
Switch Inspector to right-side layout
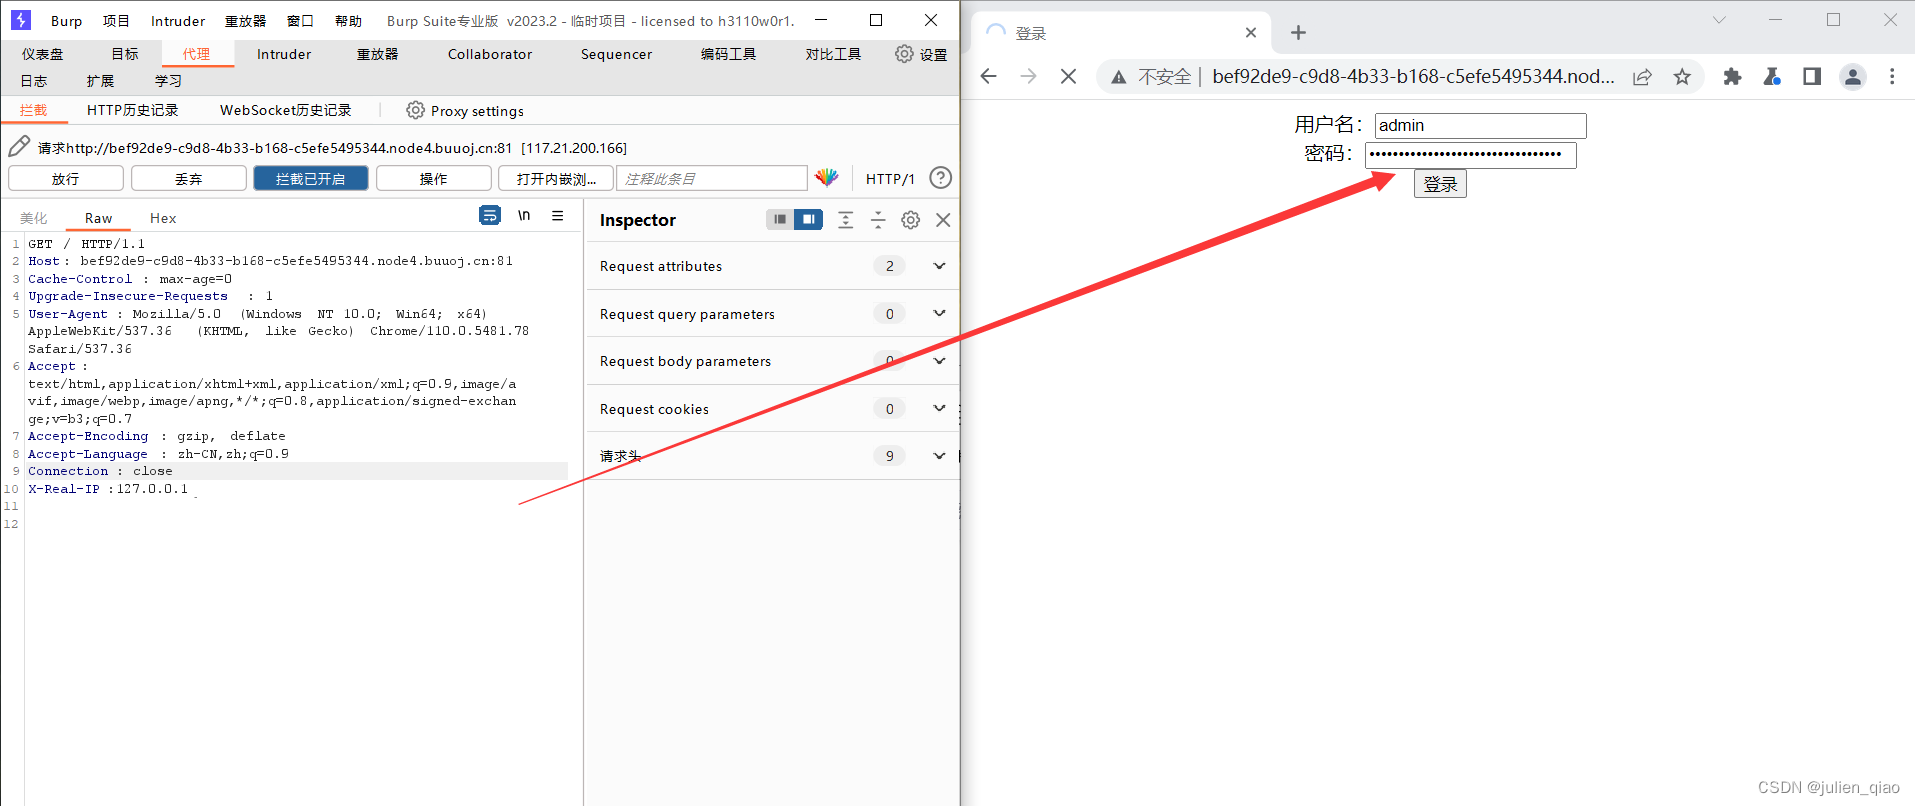tap(808, 219)
